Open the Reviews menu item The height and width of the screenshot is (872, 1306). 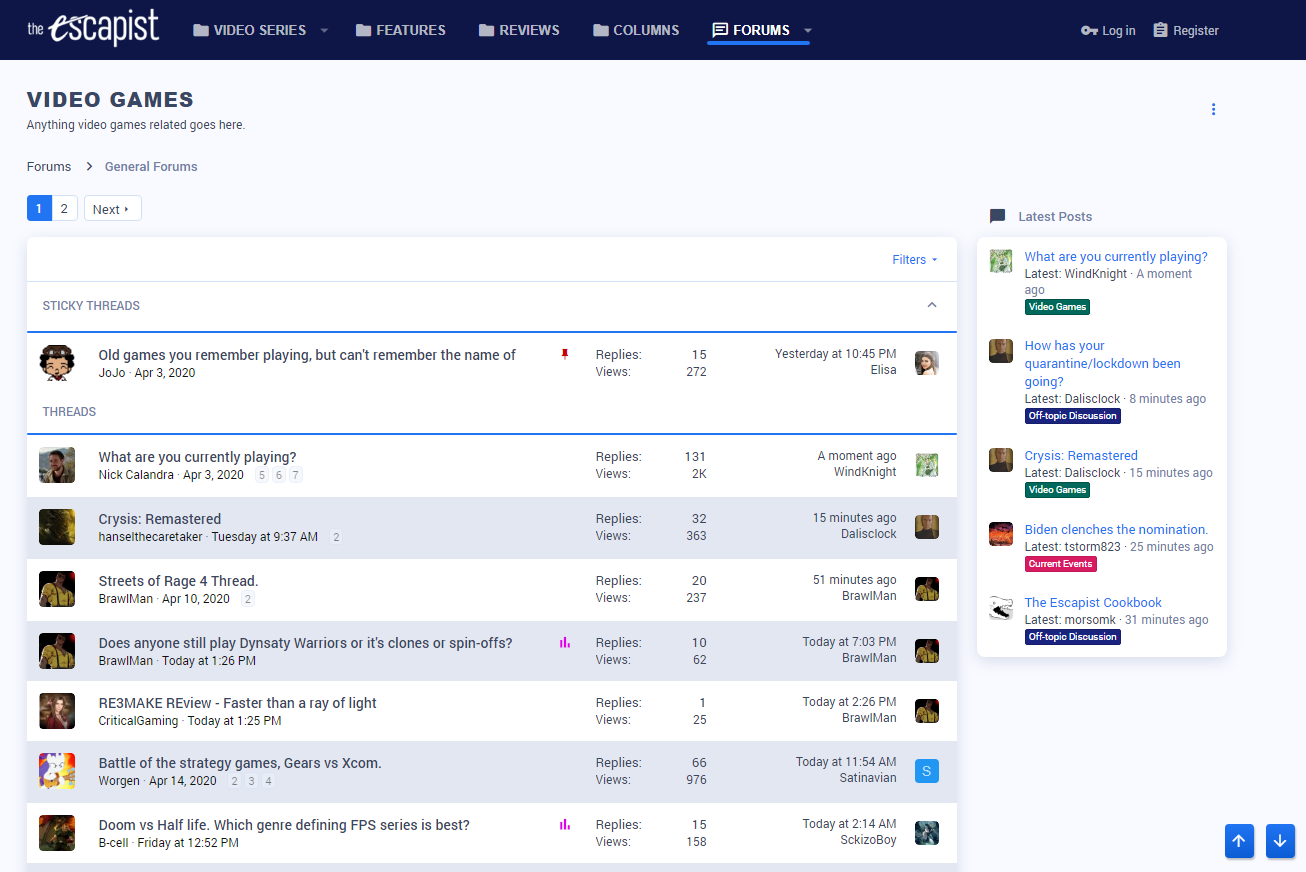coord(519,30)
